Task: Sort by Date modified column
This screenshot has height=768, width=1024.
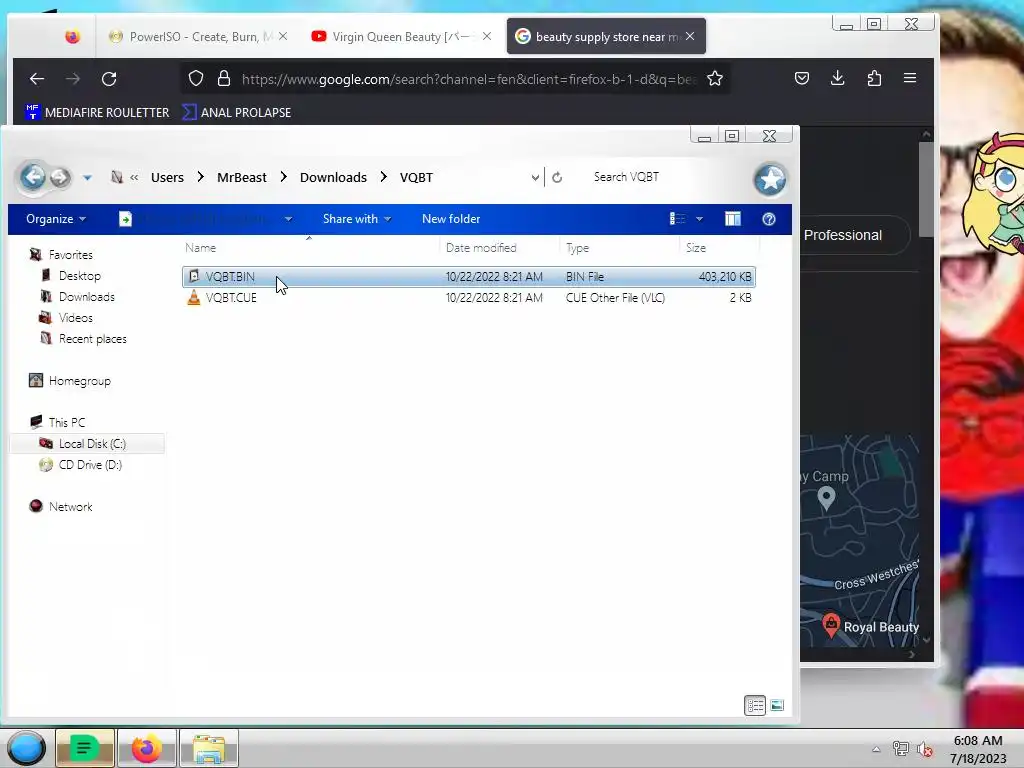Action: (x=500, y=248)
